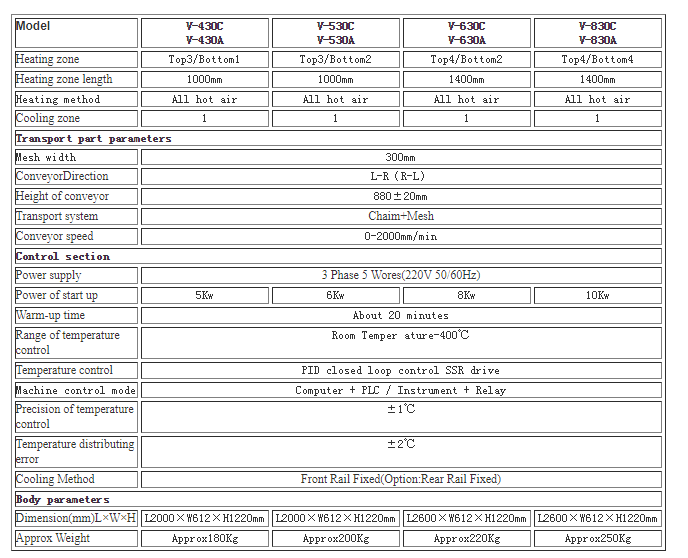
Task: Click the "10Kw" power of start up cell
Action: pyautogui.click(x=597, y=296)
